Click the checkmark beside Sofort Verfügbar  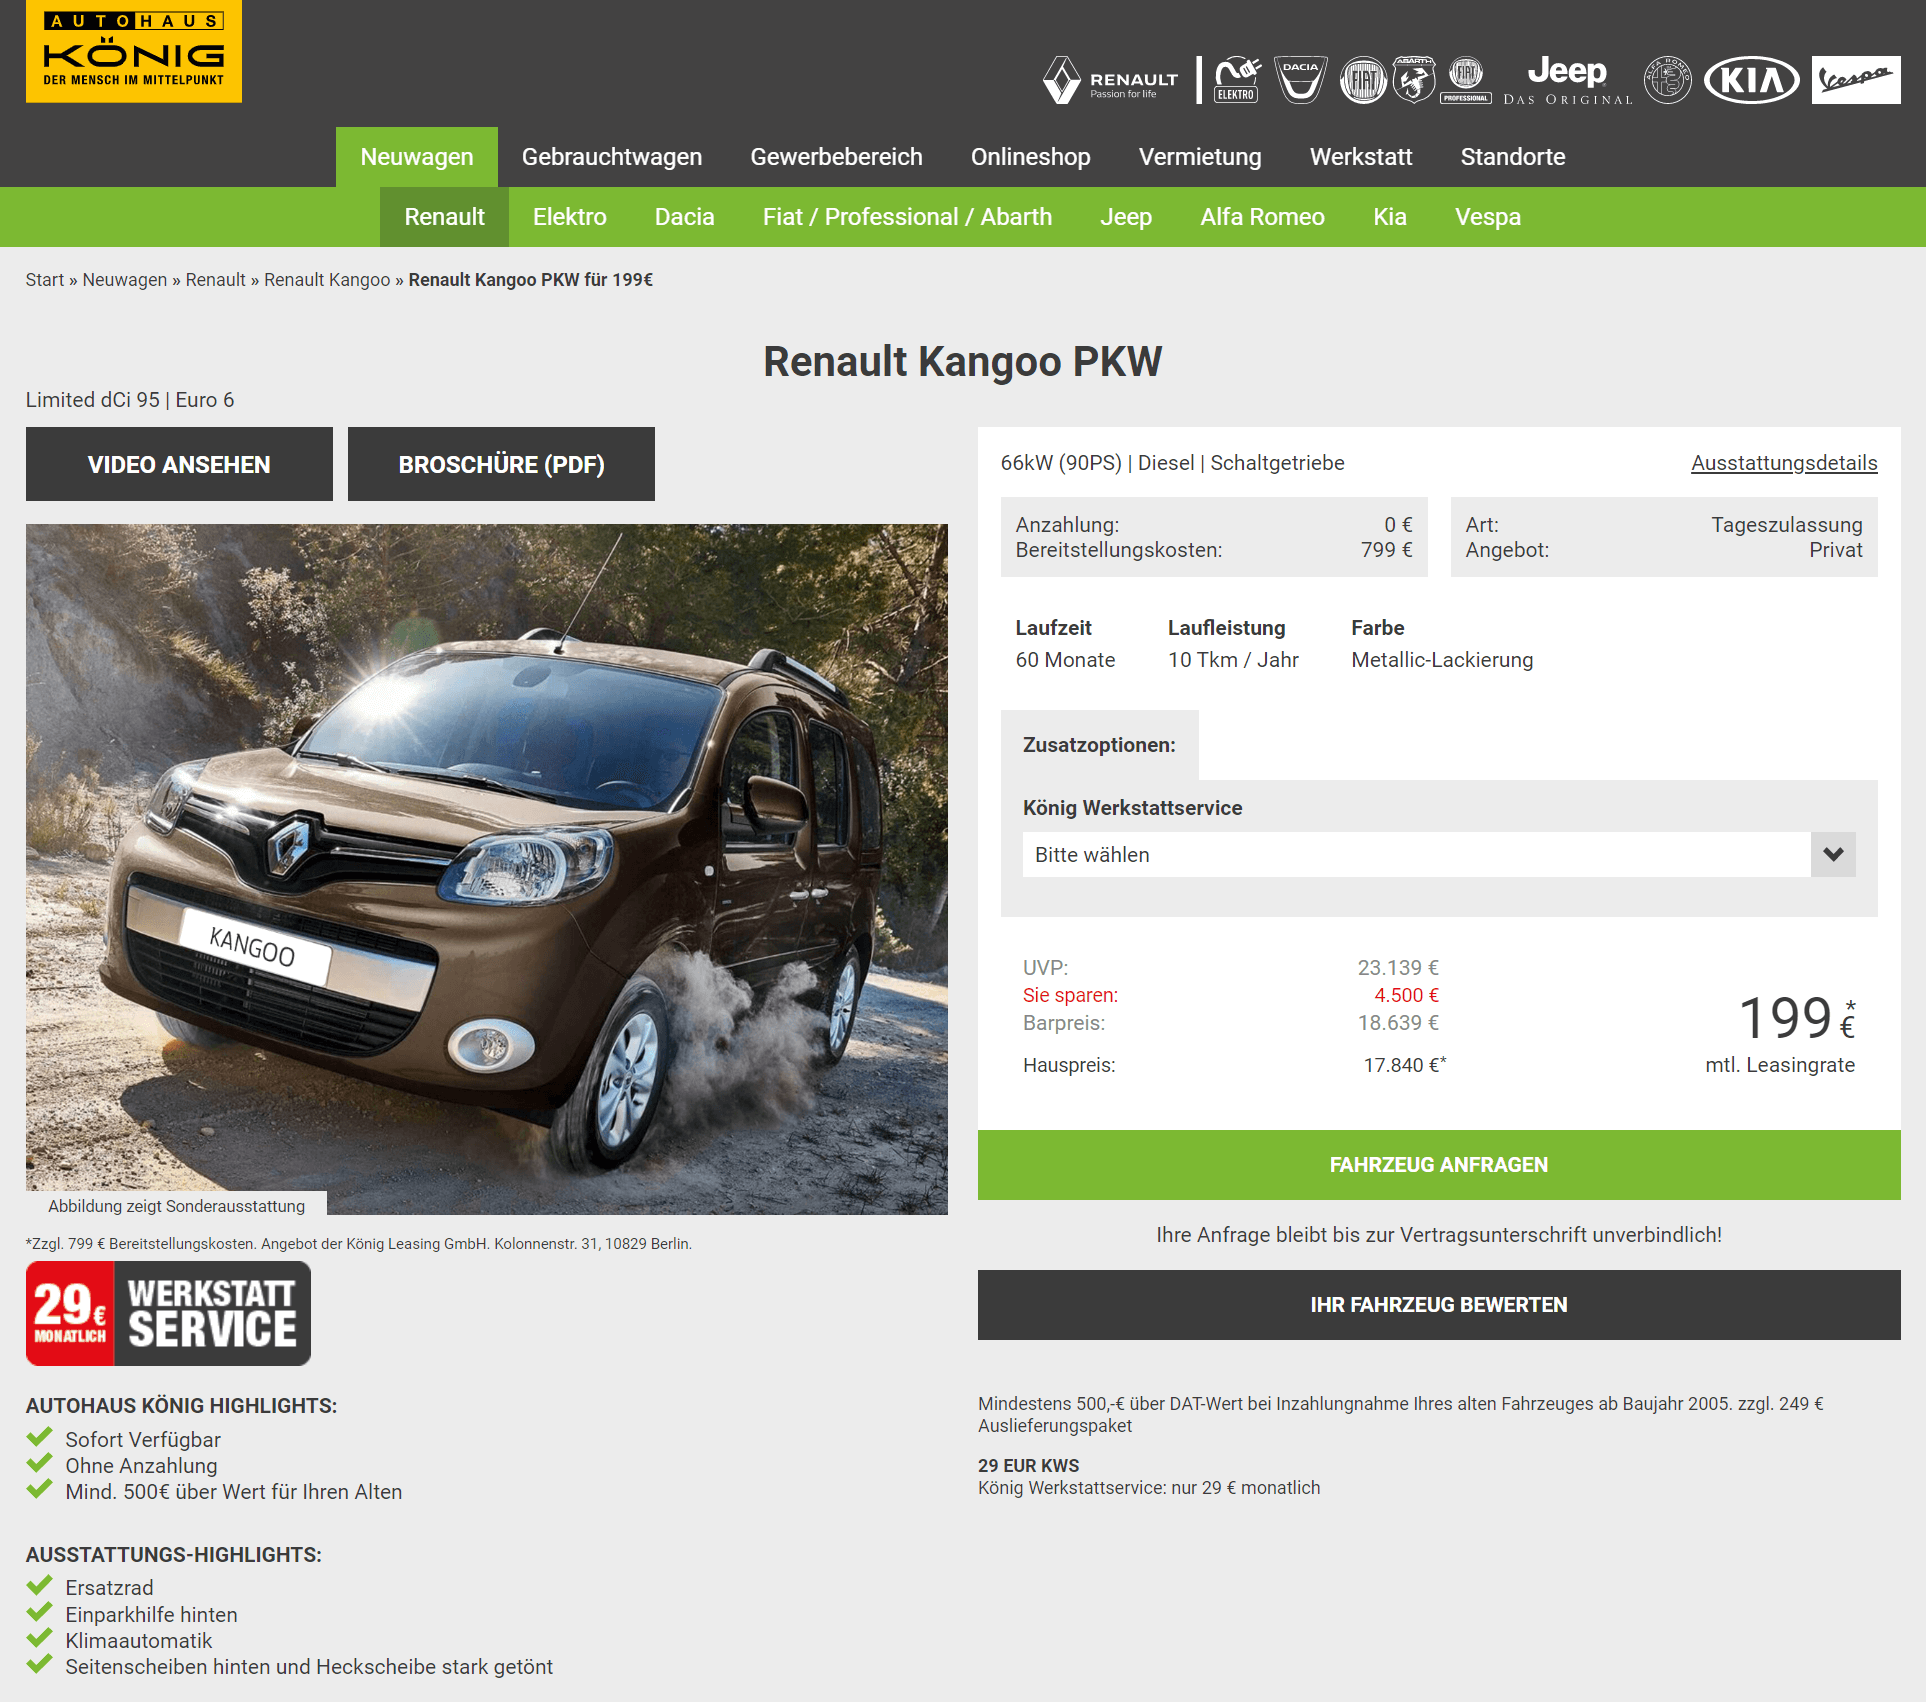(39, 1438)
